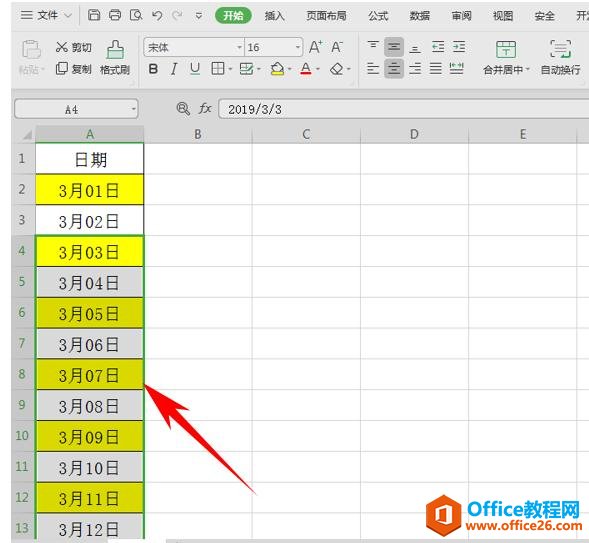Expand the font color dropdown arrow
Viewport: 589px width, 543px height.
pos(318,69)
